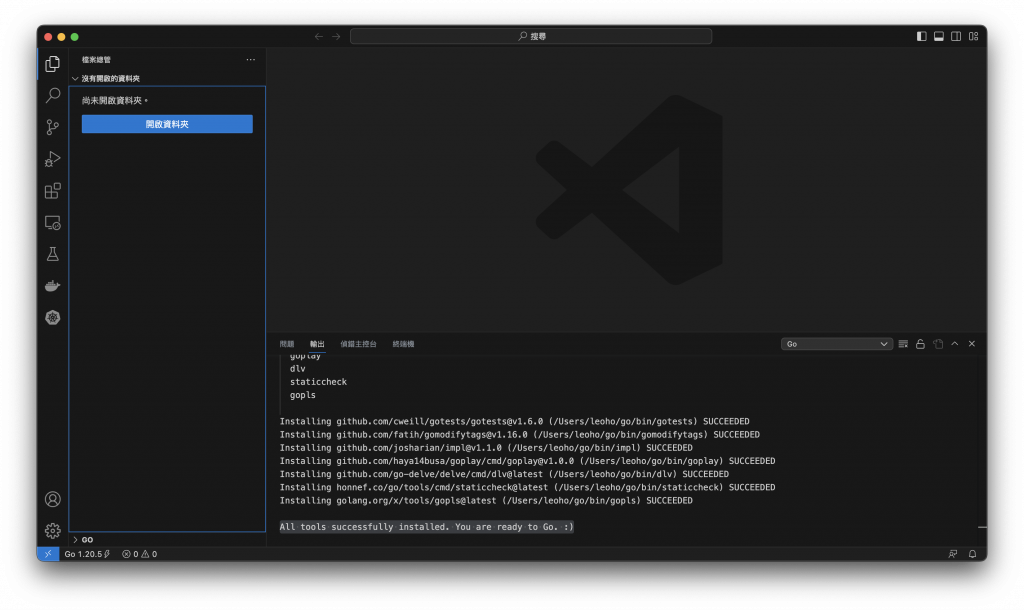Open the Docker view

pos(53,286)
